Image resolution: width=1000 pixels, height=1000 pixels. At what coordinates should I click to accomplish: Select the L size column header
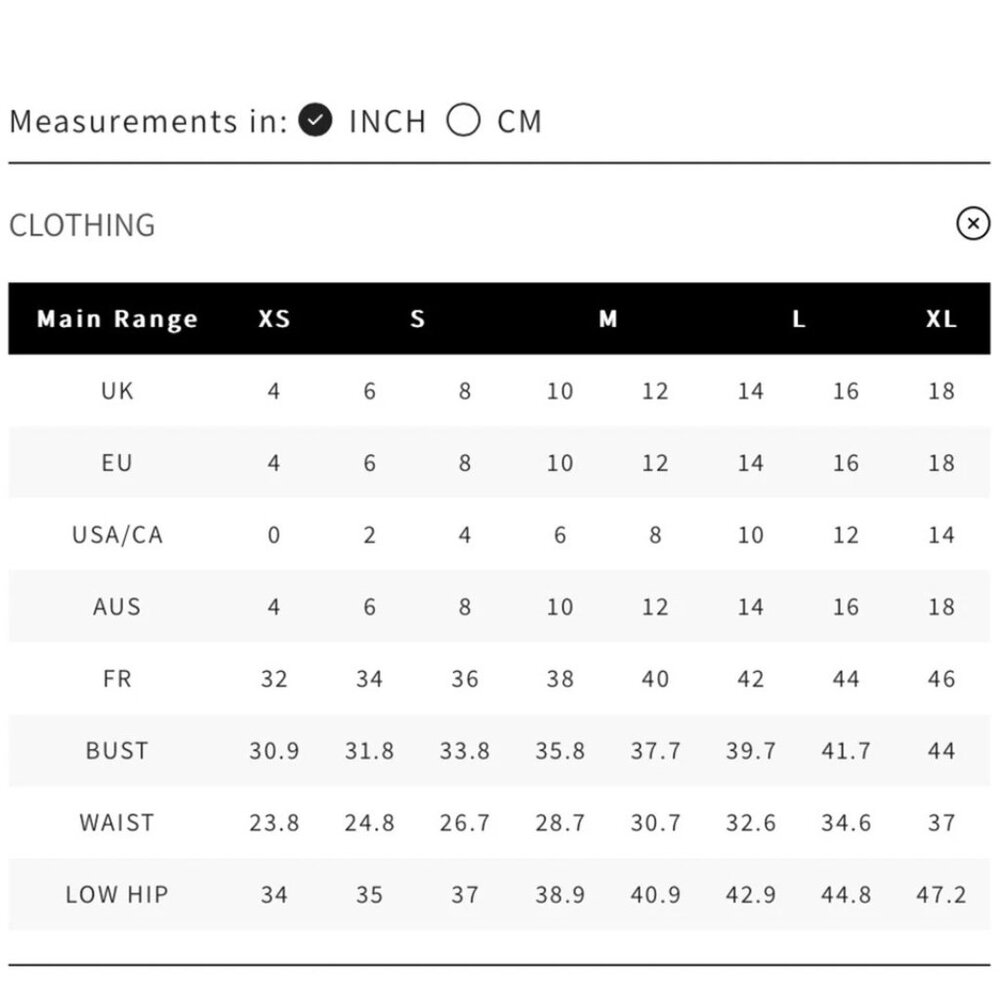[798, 318]
